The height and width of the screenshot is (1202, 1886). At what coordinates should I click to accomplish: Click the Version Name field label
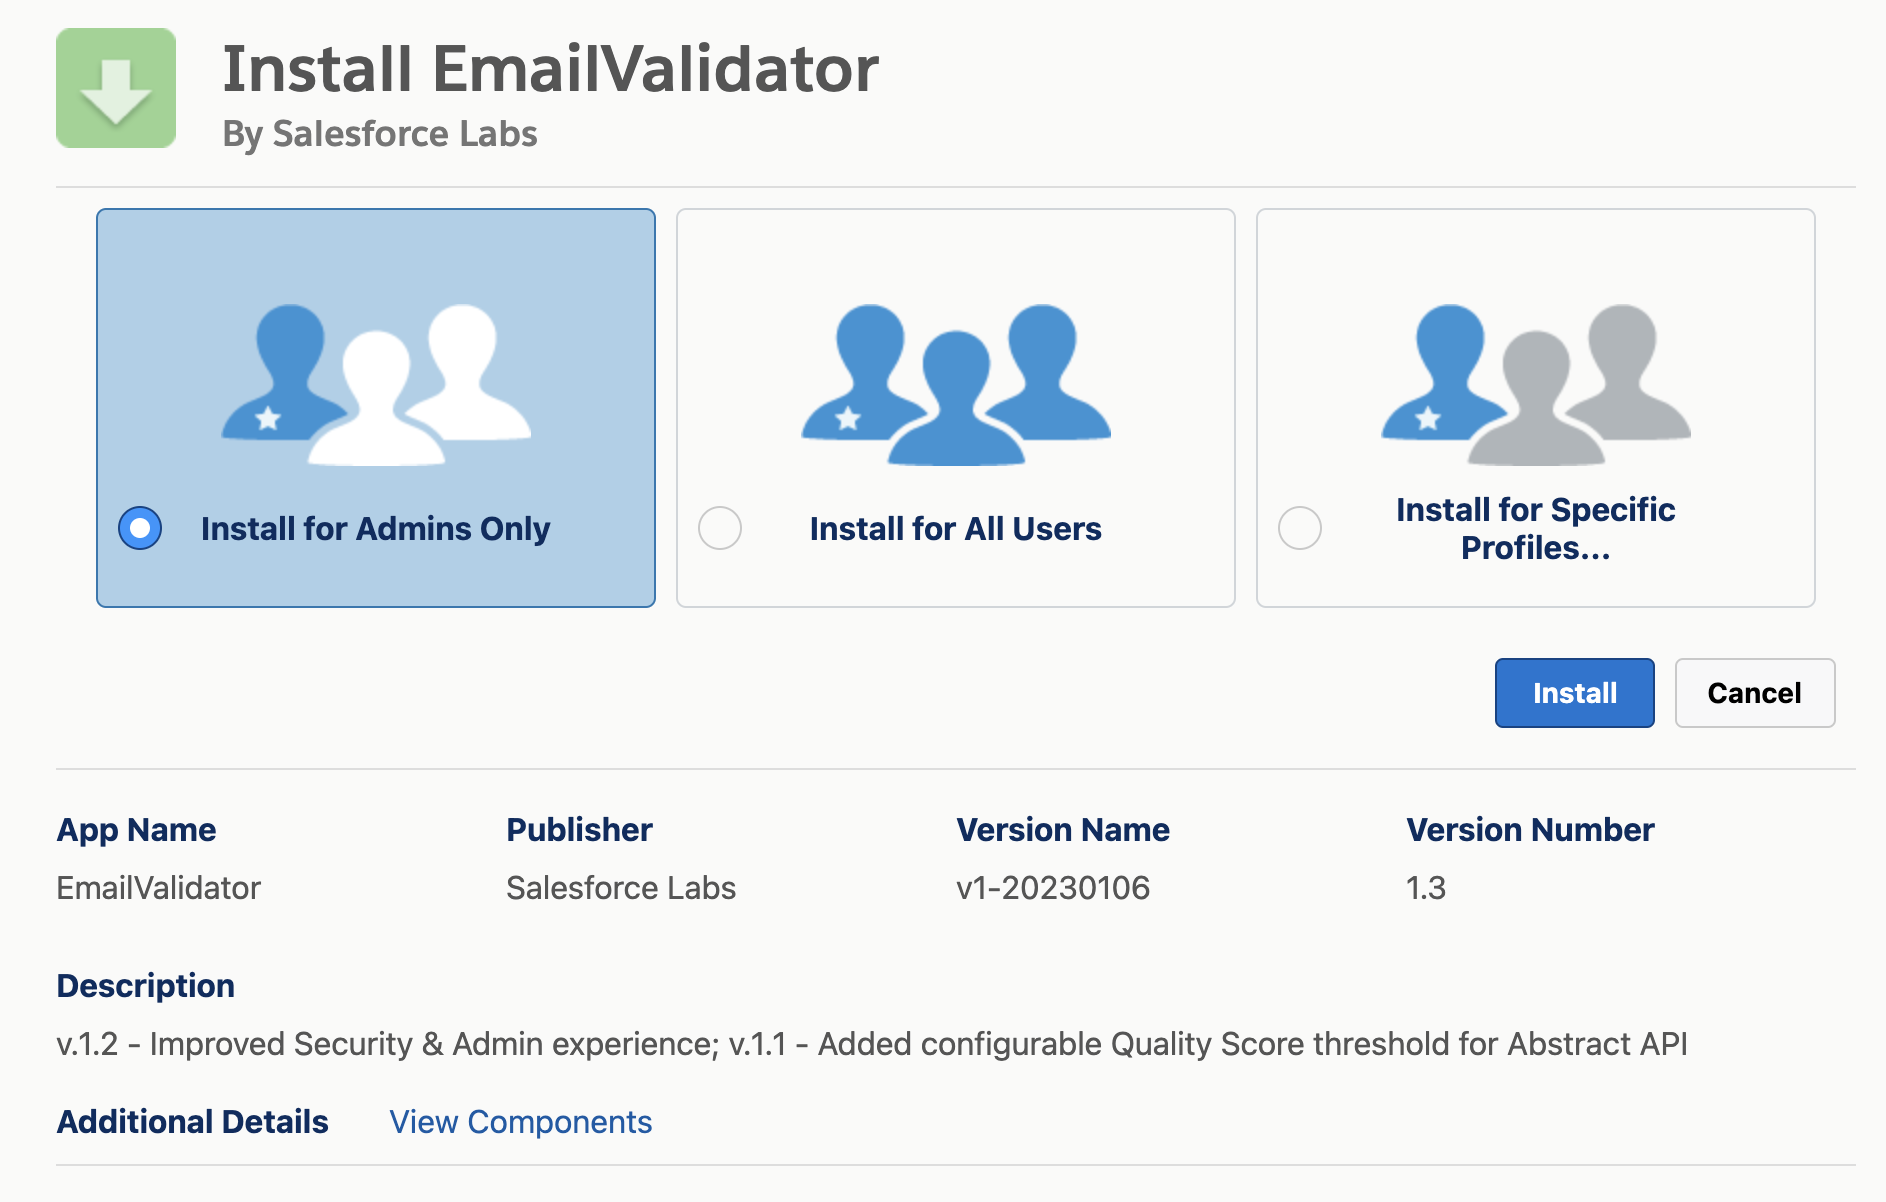(x=1063, y=830)
